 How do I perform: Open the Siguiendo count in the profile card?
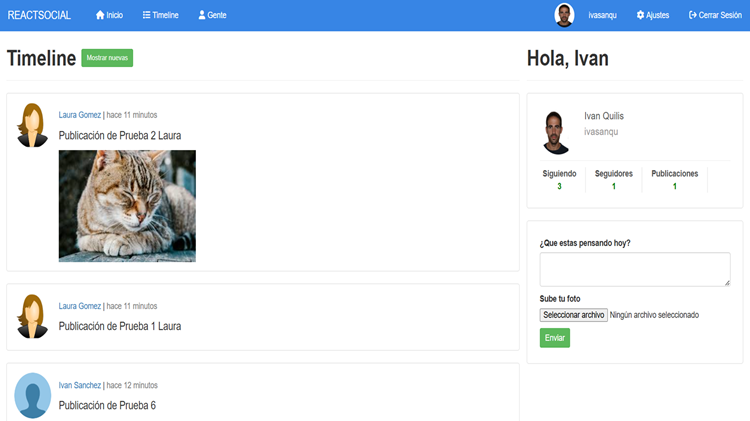[x=559, y=179]
